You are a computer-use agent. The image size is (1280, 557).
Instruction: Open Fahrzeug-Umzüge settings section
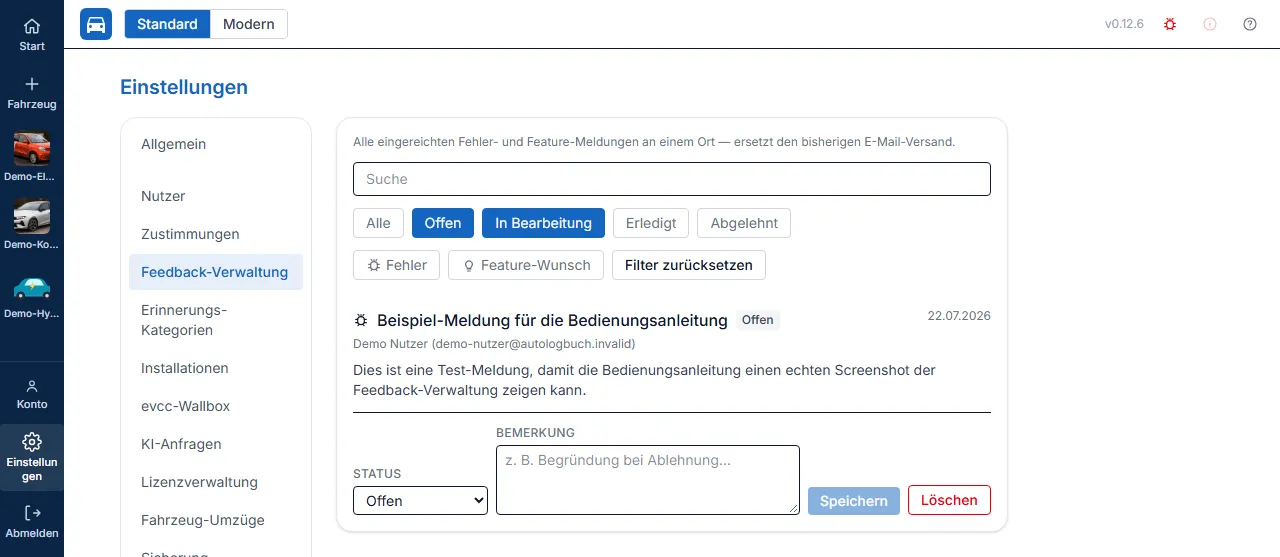click(x=216, y=520)
